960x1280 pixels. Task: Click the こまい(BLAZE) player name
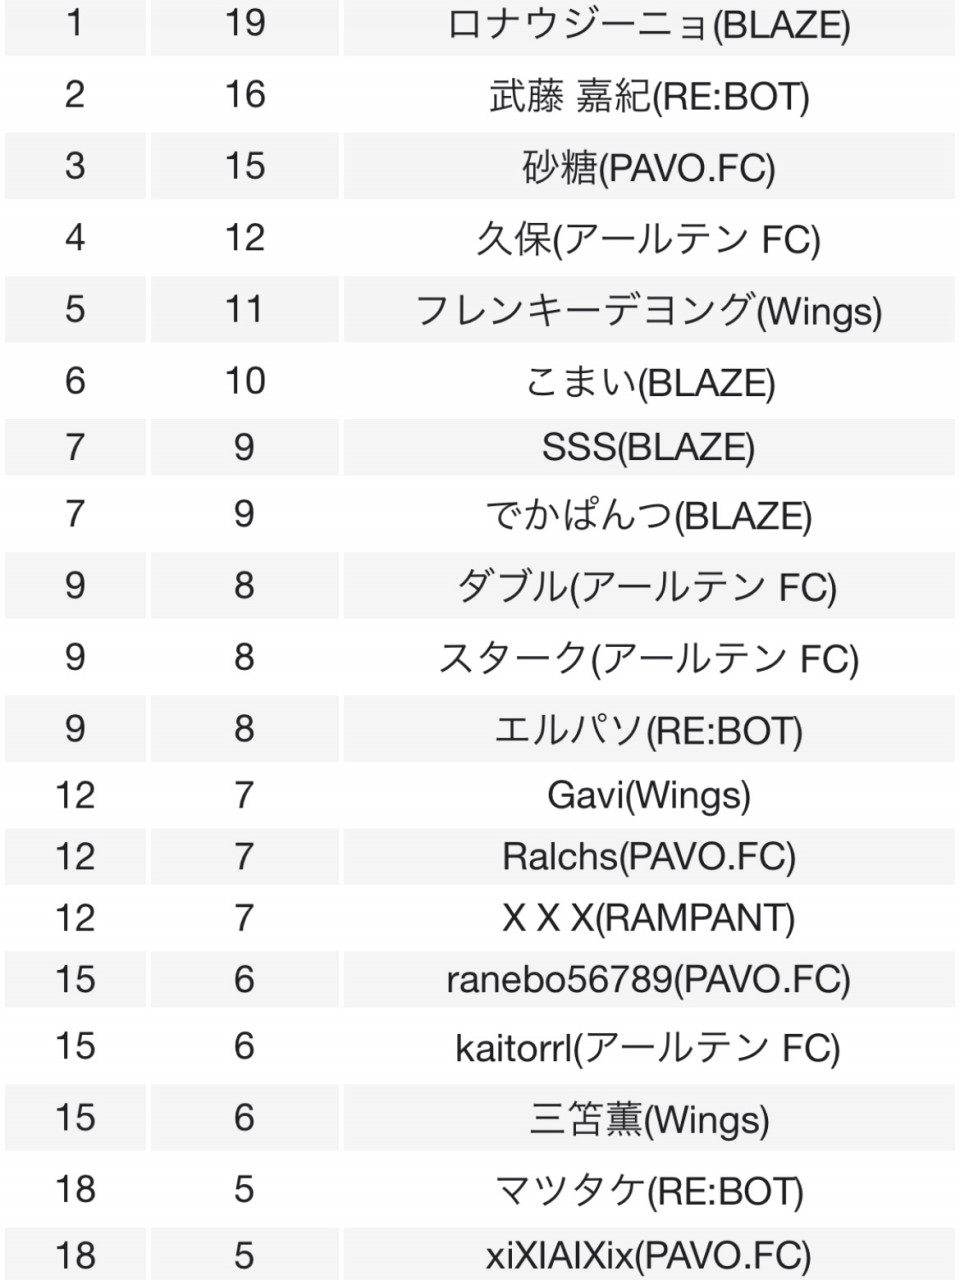[x=648, y=382]
